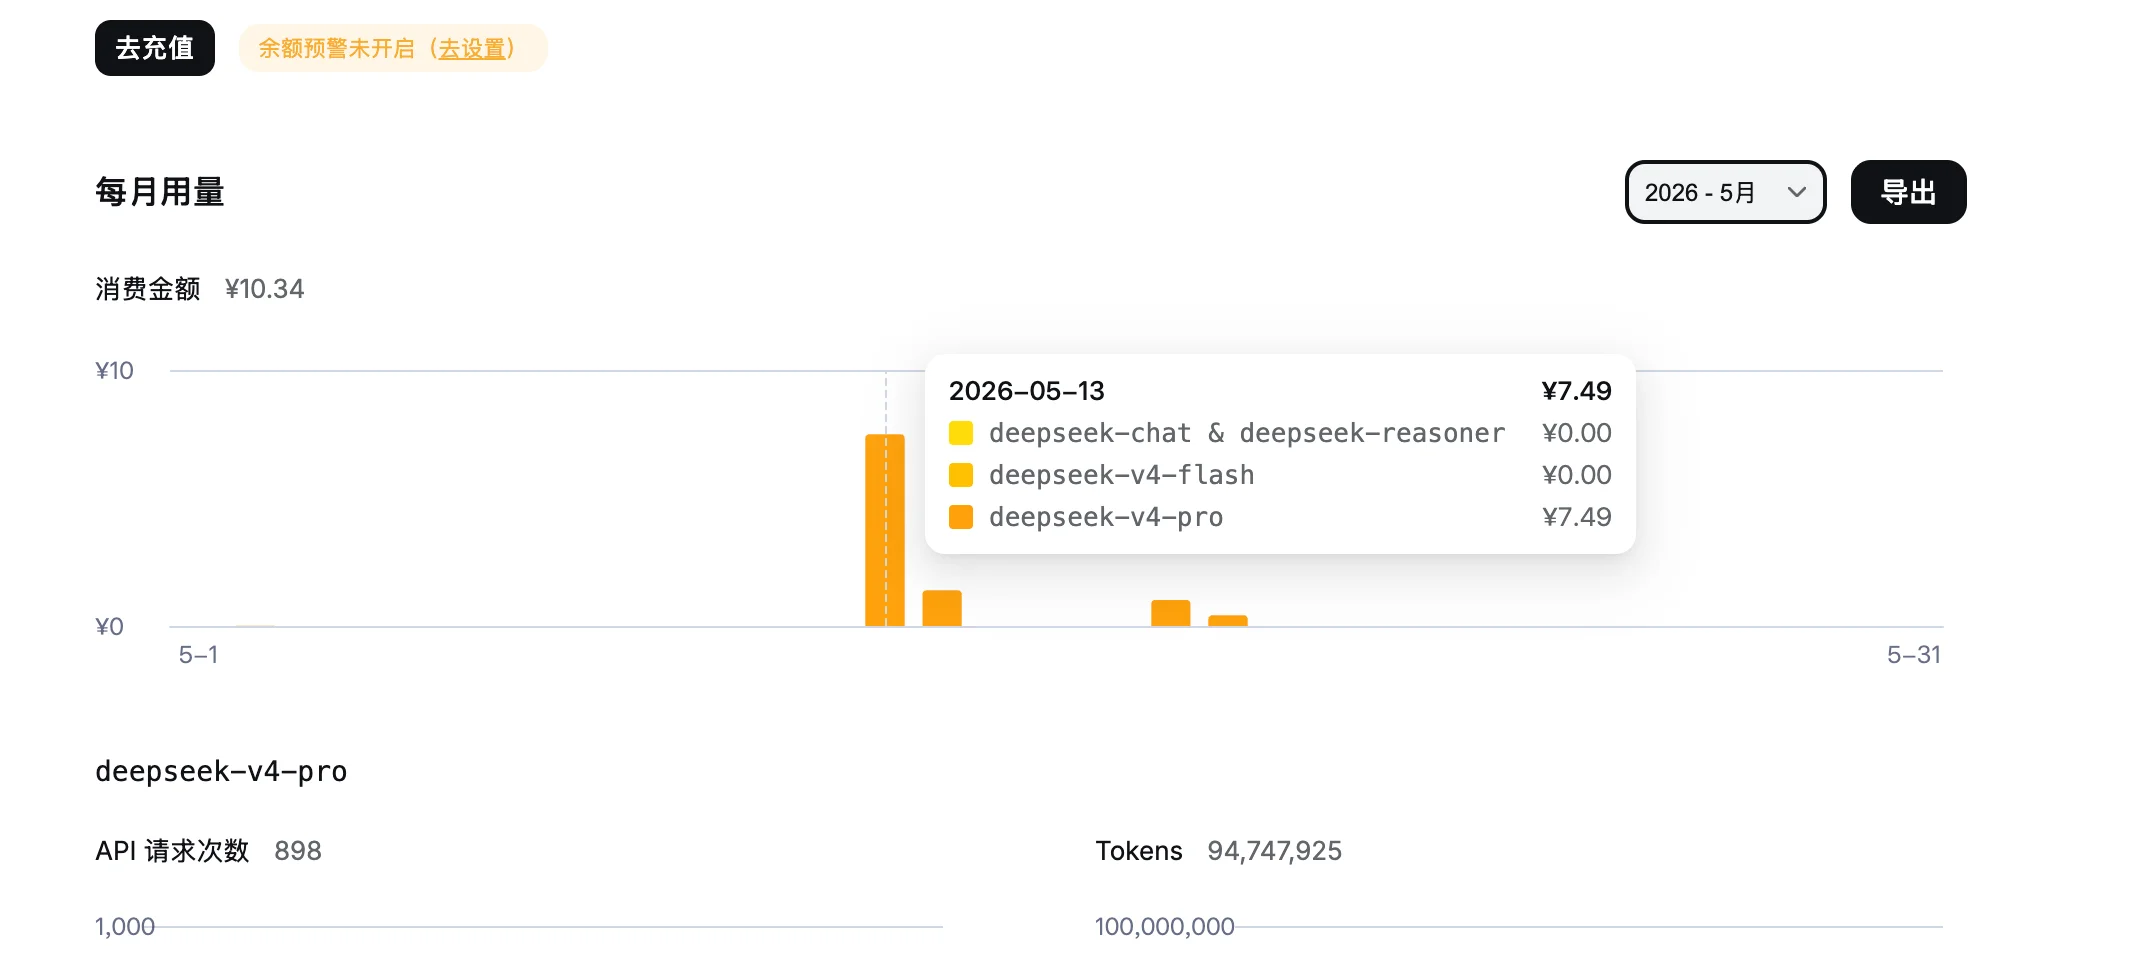
Task: Expand the 2026 - 5月 month dropdown
Action: click(x=1725, y=192)
